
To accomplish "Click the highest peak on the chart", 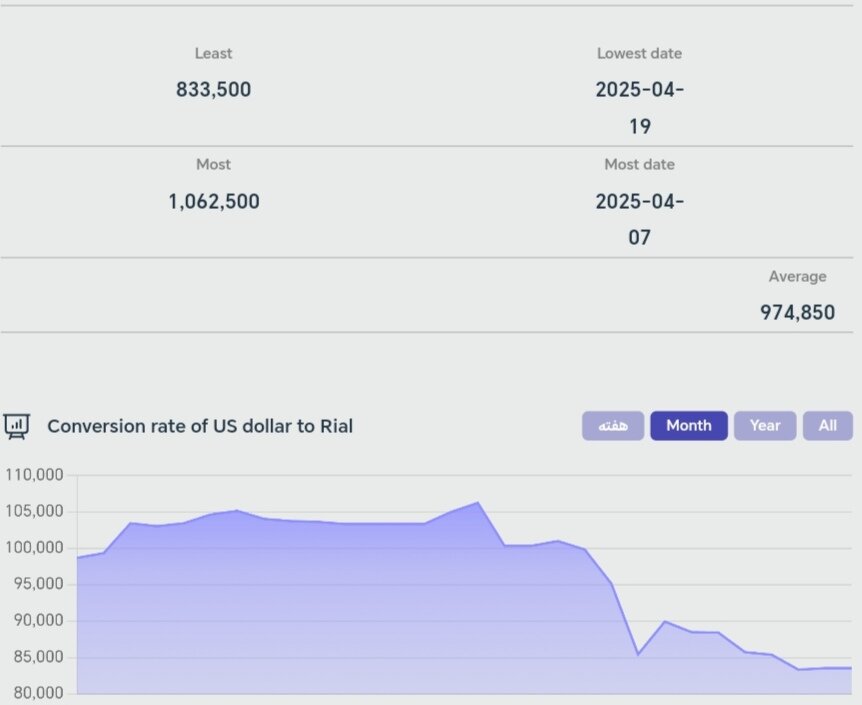I will coord(478,503).
